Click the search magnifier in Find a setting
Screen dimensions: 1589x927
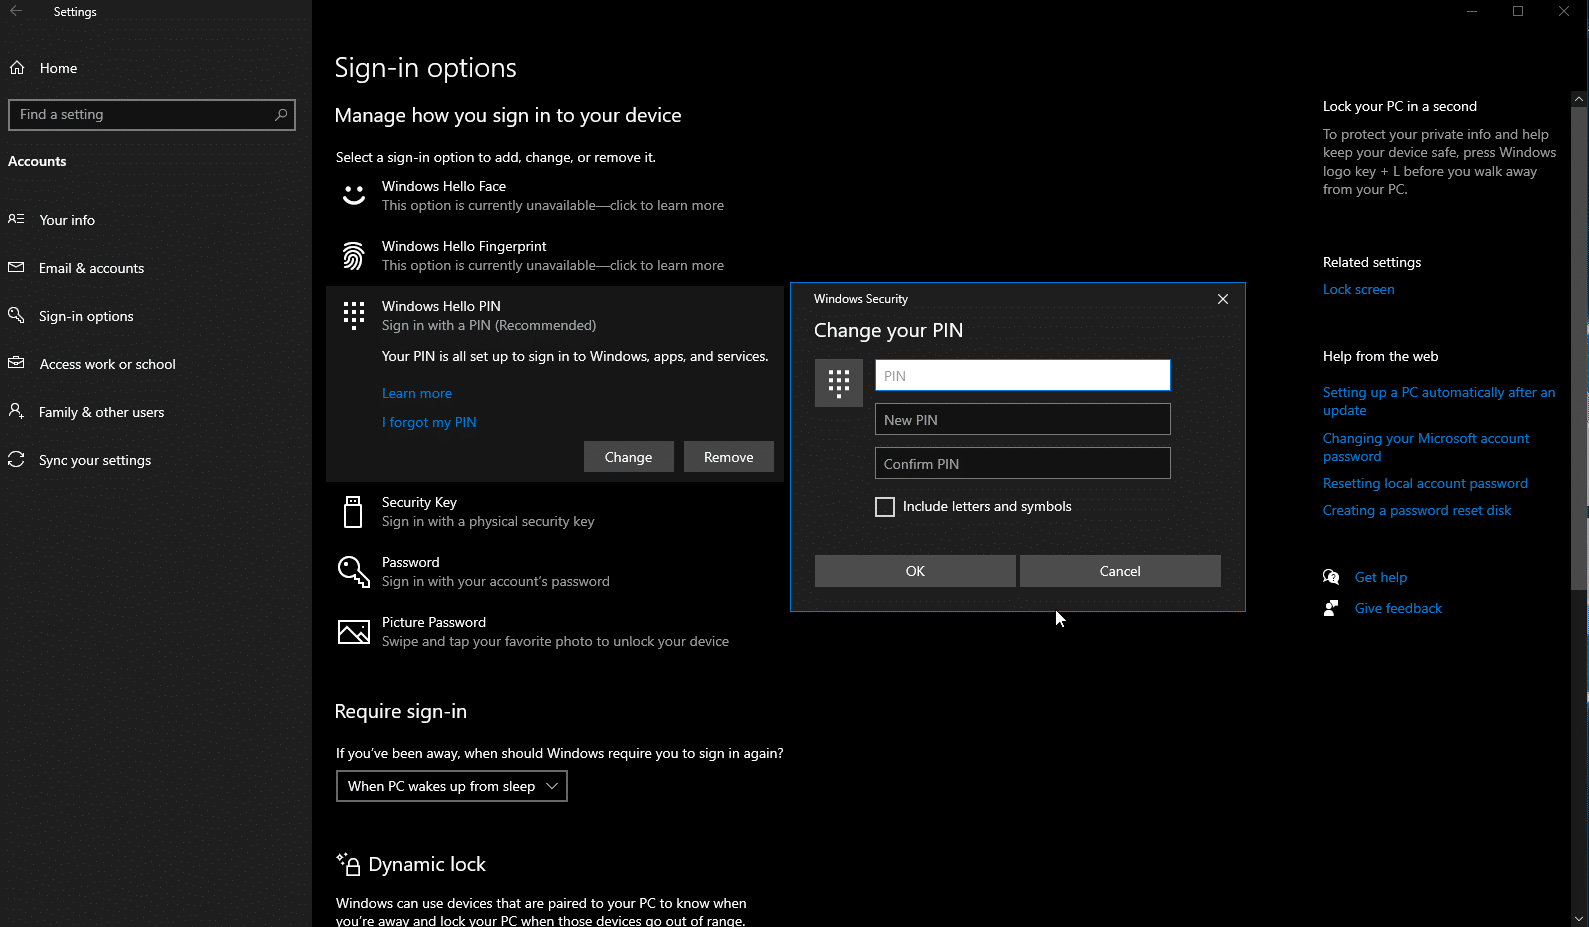pyautogui.click(x=281, y=115)
